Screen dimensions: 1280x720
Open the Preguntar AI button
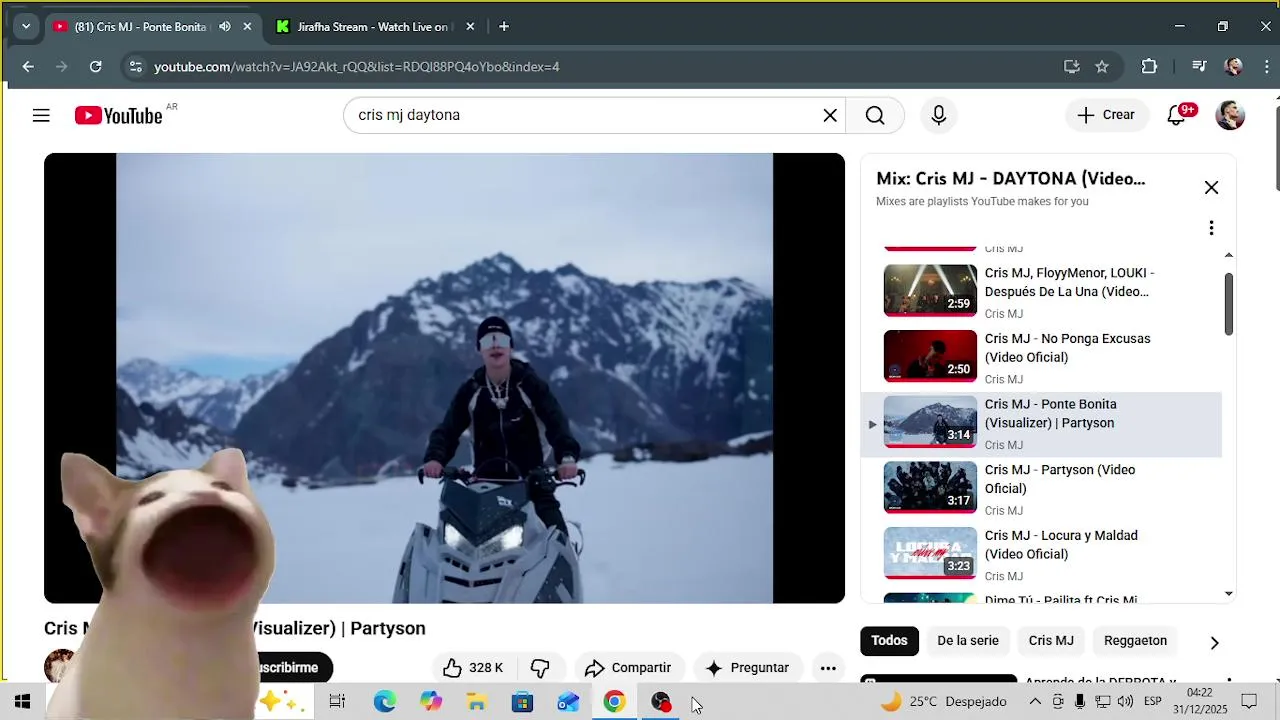click(x=747, y=668)
